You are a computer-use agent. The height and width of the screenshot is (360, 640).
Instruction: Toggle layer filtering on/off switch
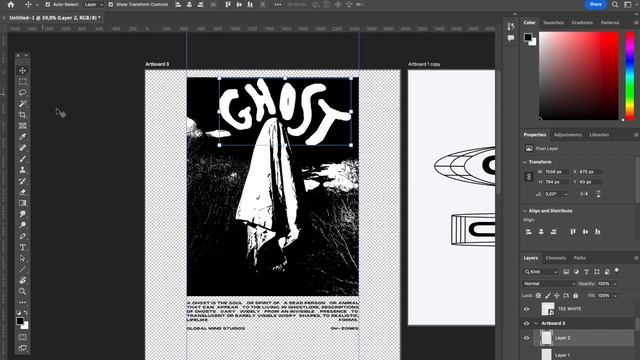coord(617,271)
